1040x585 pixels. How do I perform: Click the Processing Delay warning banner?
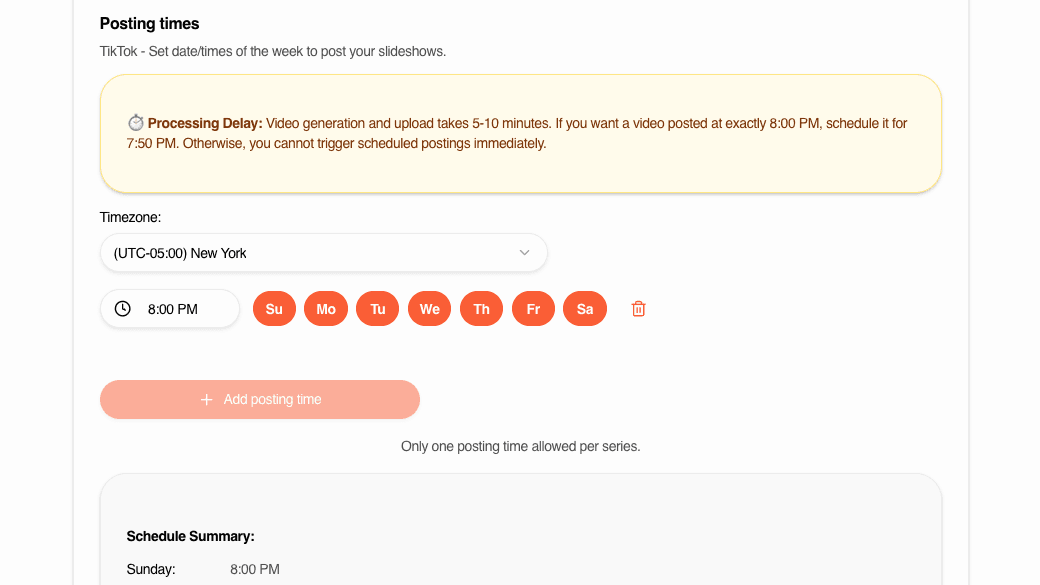pos(520,133)
